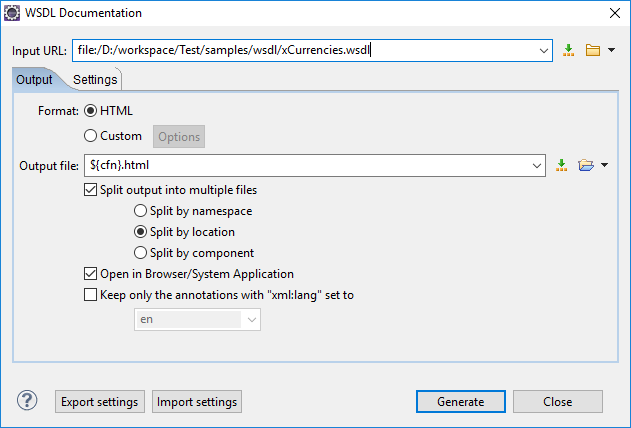Screen dimensions: 631x428
Task: Click the Insert Editor Variables icon beside Input URL
Action: click(569, 50)
